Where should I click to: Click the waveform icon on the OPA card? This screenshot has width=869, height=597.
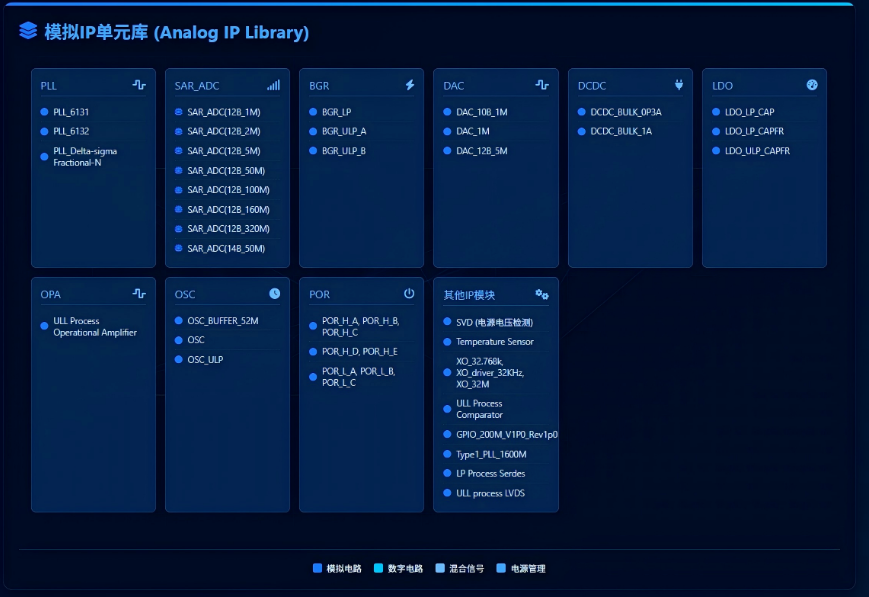[x=139, y=294]
